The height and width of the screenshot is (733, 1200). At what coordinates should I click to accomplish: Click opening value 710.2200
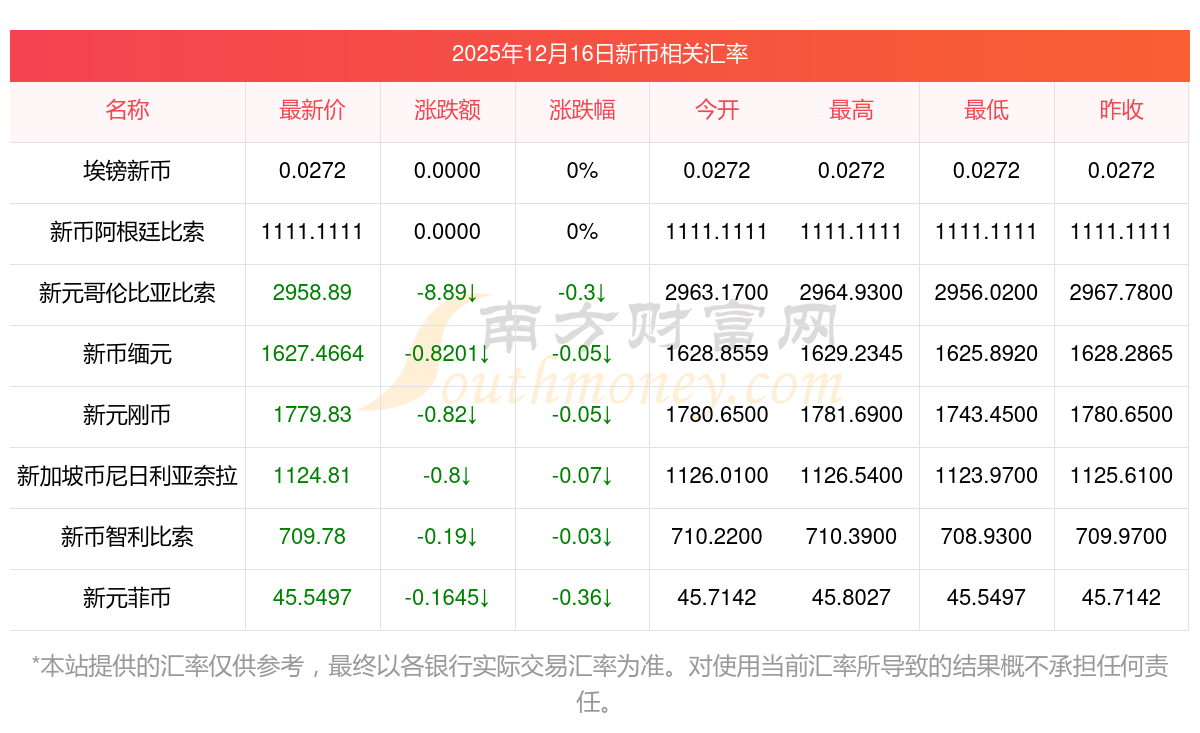717,537
